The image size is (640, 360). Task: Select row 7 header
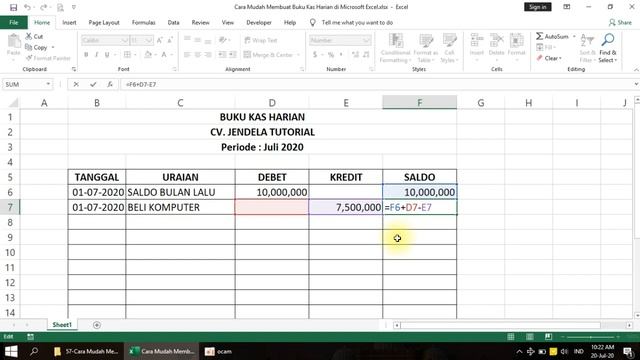coord(10,207)
